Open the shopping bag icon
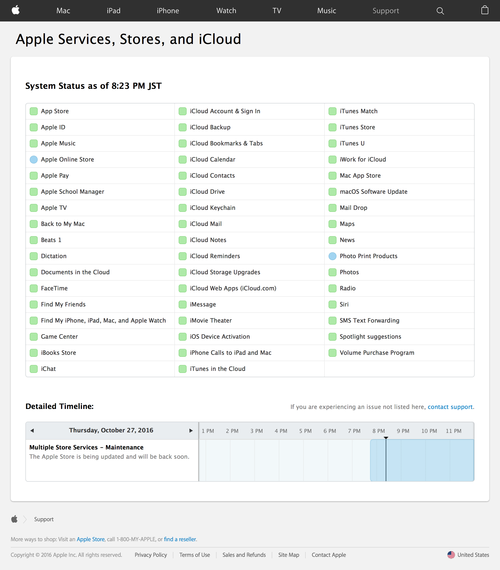Screen dimensions: 500x570 coord(485,10)
